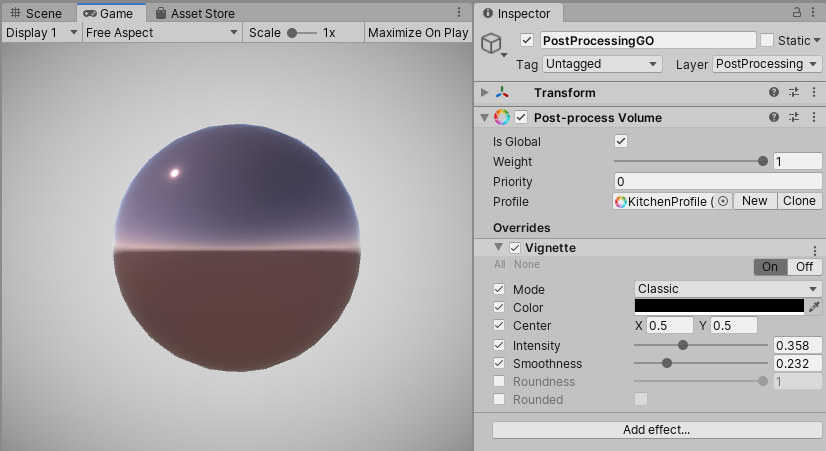Click the Priority input field
The image size is (826, 451).
point(717,181)
